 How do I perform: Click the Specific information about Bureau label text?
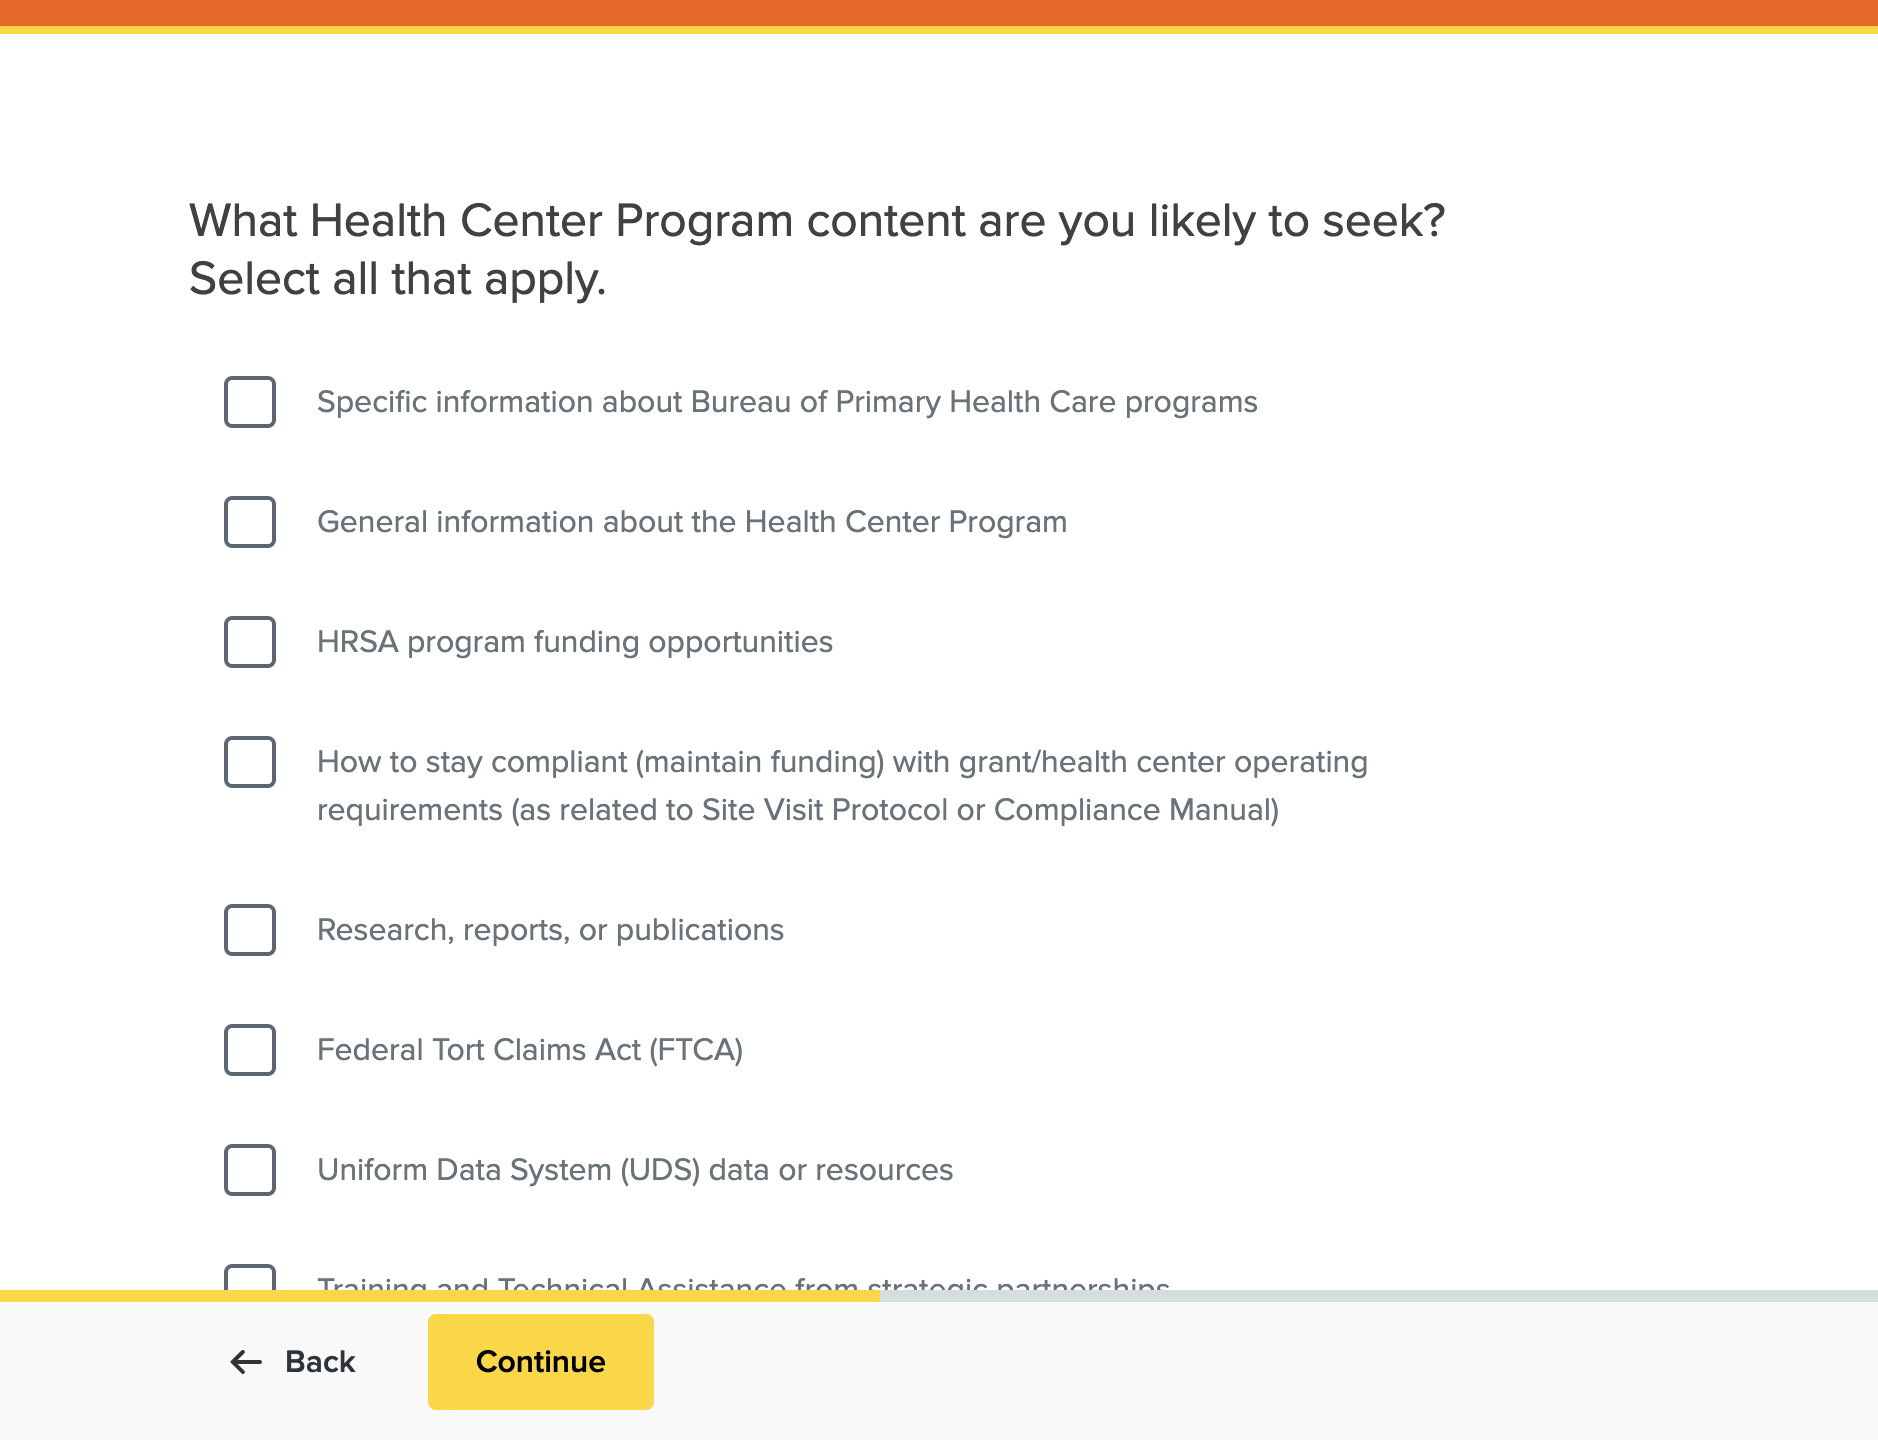(786, 402)
